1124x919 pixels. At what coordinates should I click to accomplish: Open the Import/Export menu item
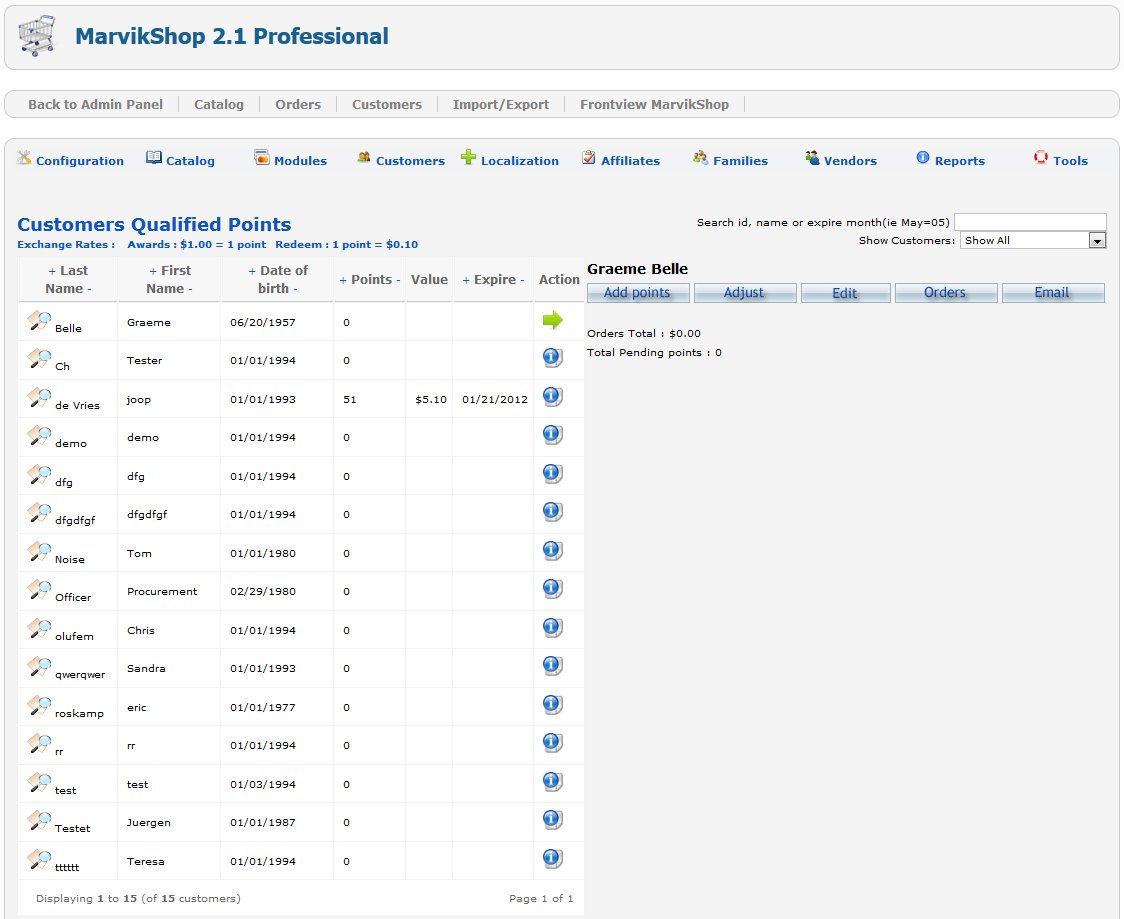tap(501, 105)
